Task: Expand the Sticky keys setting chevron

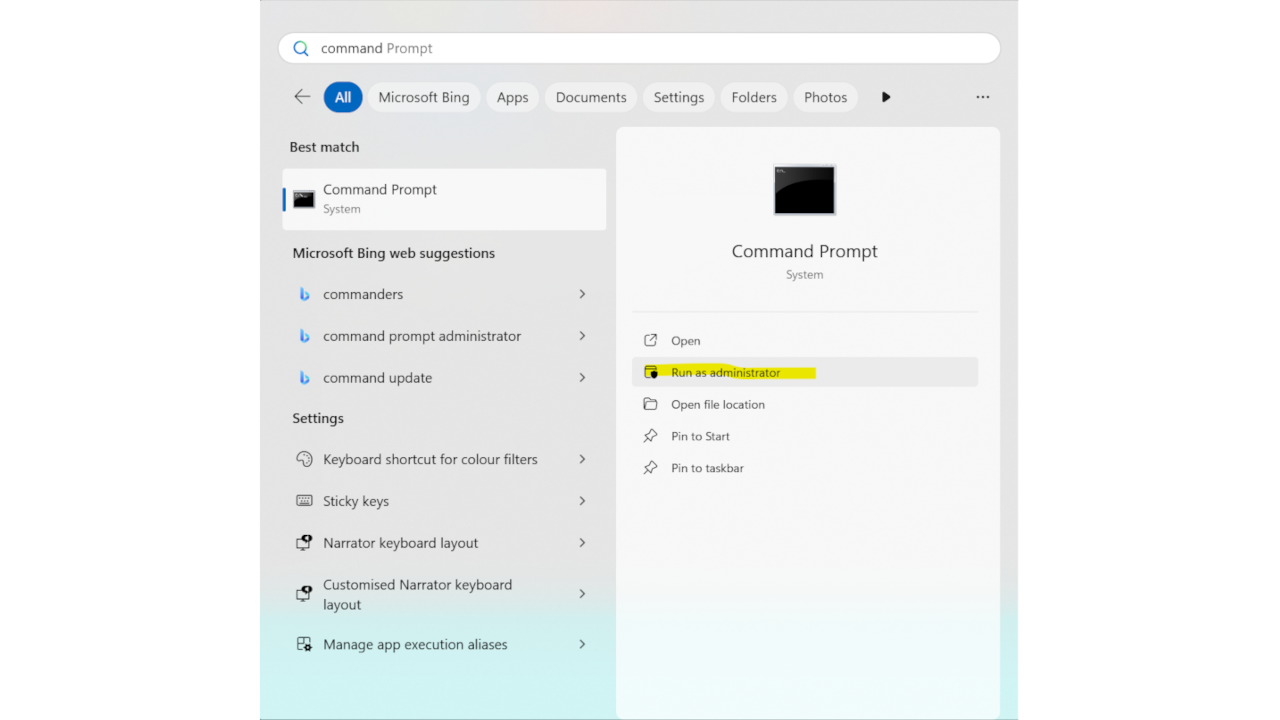Action: pyautogui.click(x=582, y=501)
